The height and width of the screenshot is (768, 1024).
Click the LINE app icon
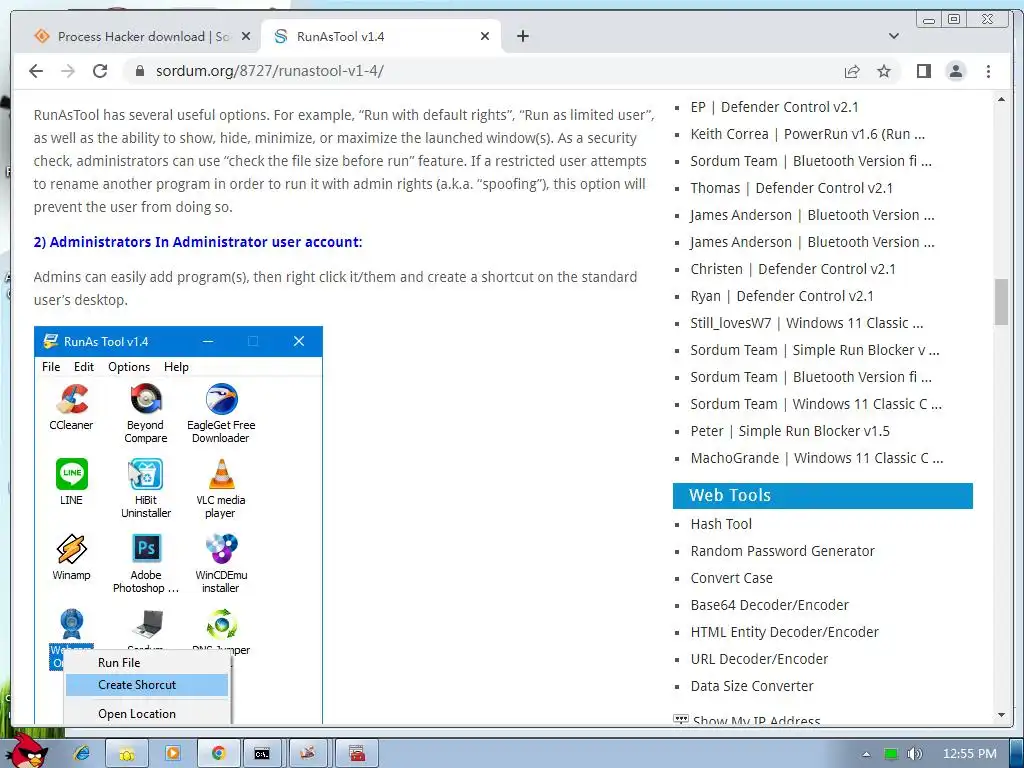(x=71, y=474)
